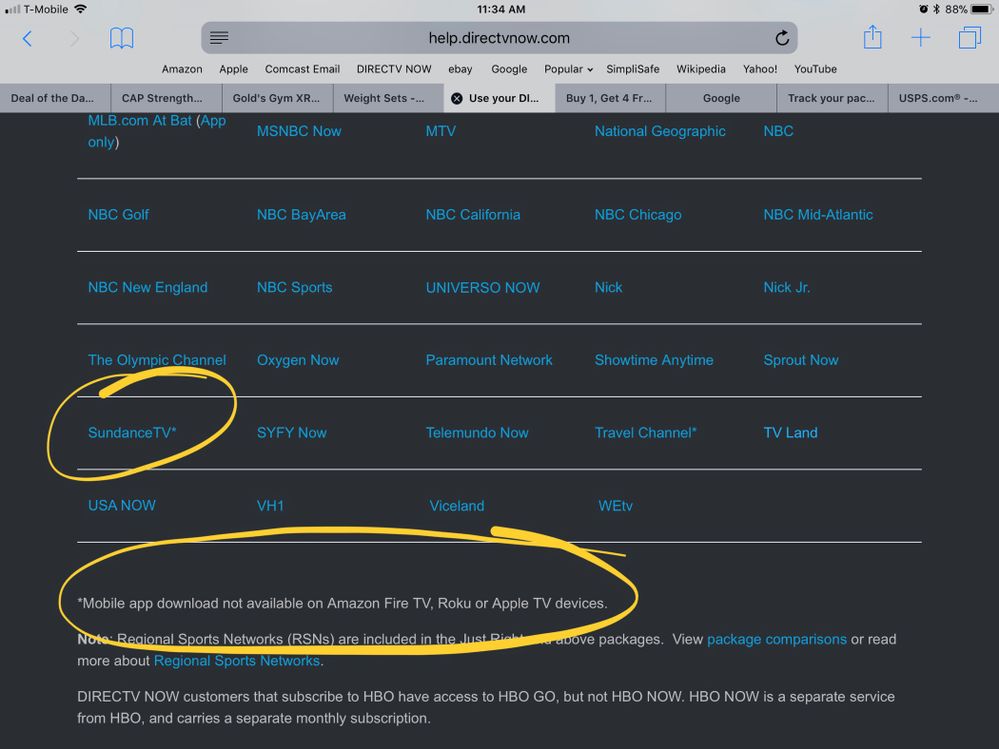The height and width of the screenshot is (749, 999).
Task: Open the YouTube bookmark
Action: pos(815,69)
